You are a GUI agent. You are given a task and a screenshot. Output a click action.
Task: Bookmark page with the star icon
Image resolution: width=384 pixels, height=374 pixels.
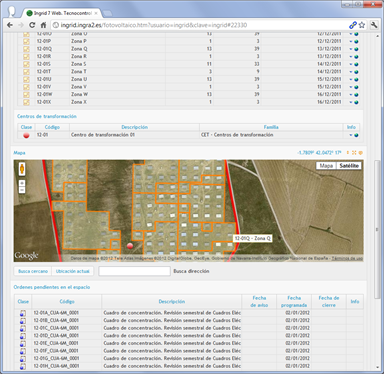coord(362,25)
